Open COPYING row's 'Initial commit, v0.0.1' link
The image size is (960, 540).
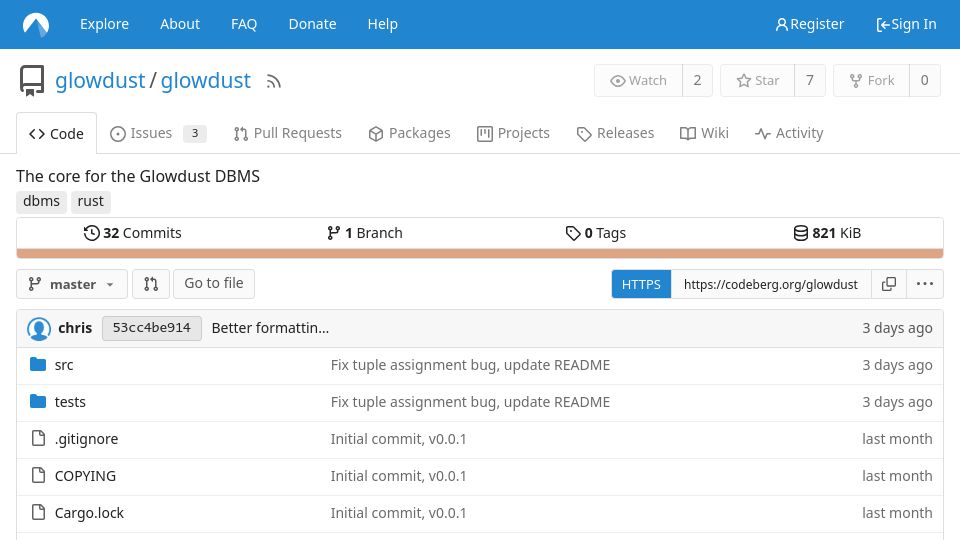(399, 476)
